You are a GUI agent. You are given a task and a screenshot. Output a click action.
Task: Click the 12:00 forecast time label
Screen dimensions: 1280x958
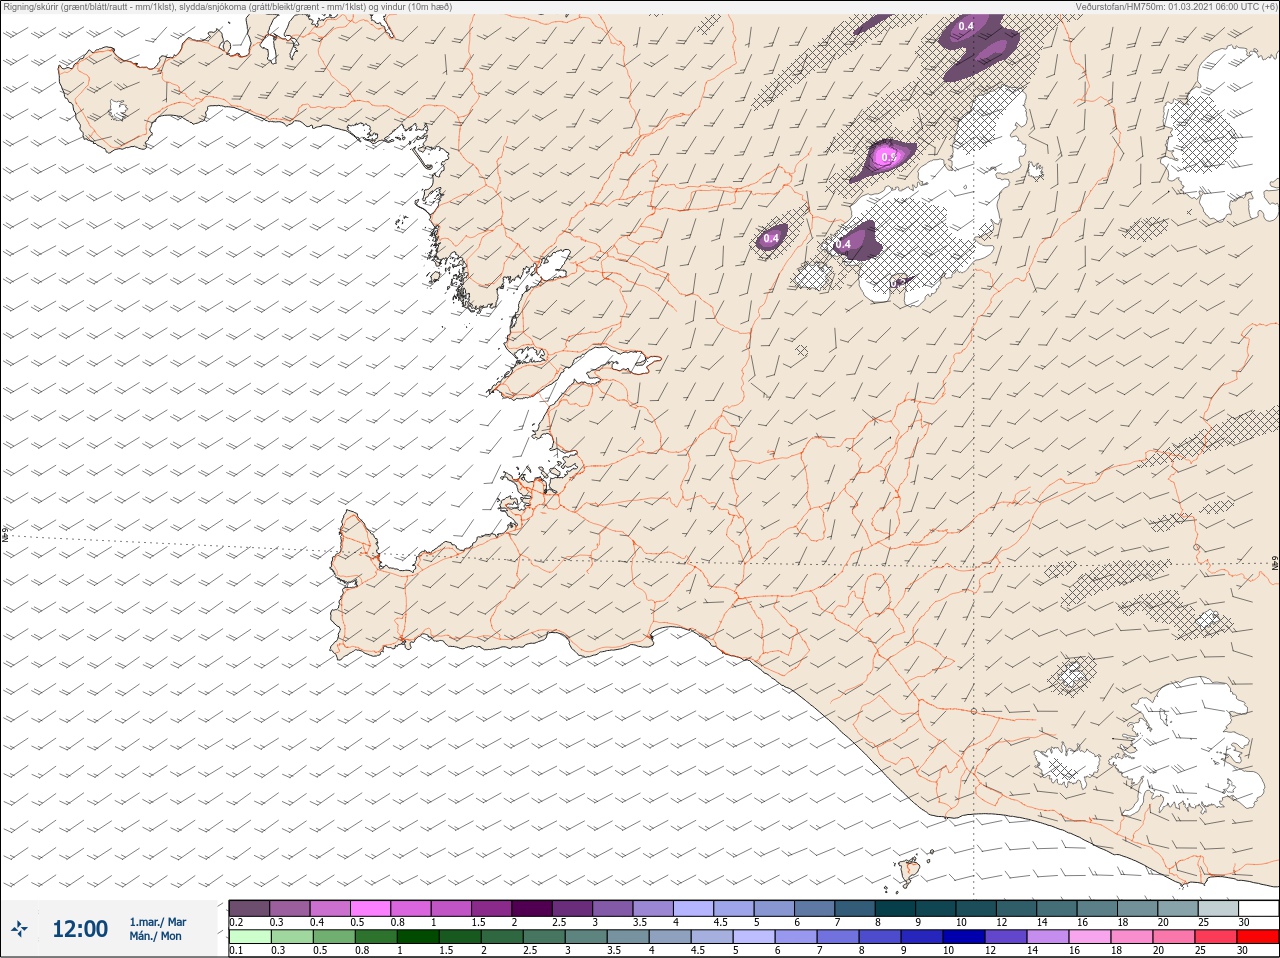point(80,929)
